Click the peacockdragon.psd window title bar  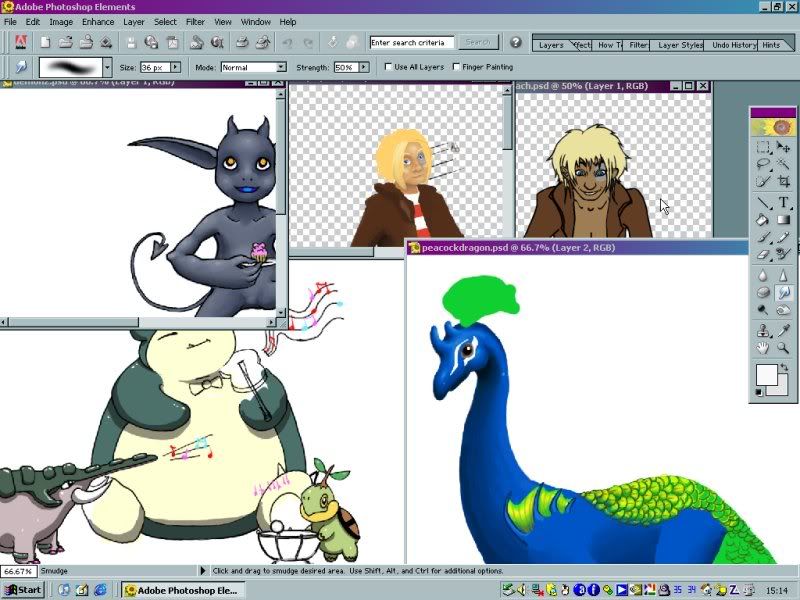point(577,247)
